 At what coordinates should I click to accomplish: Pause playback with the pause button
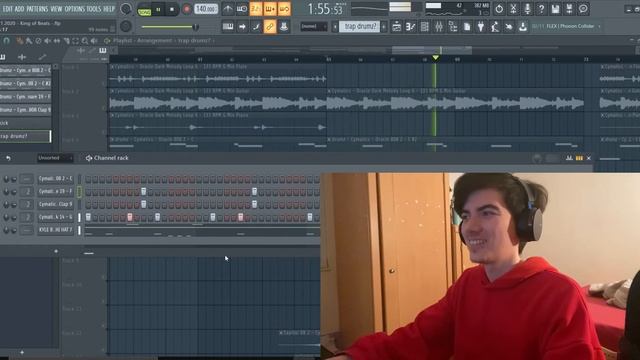(158, 9)
